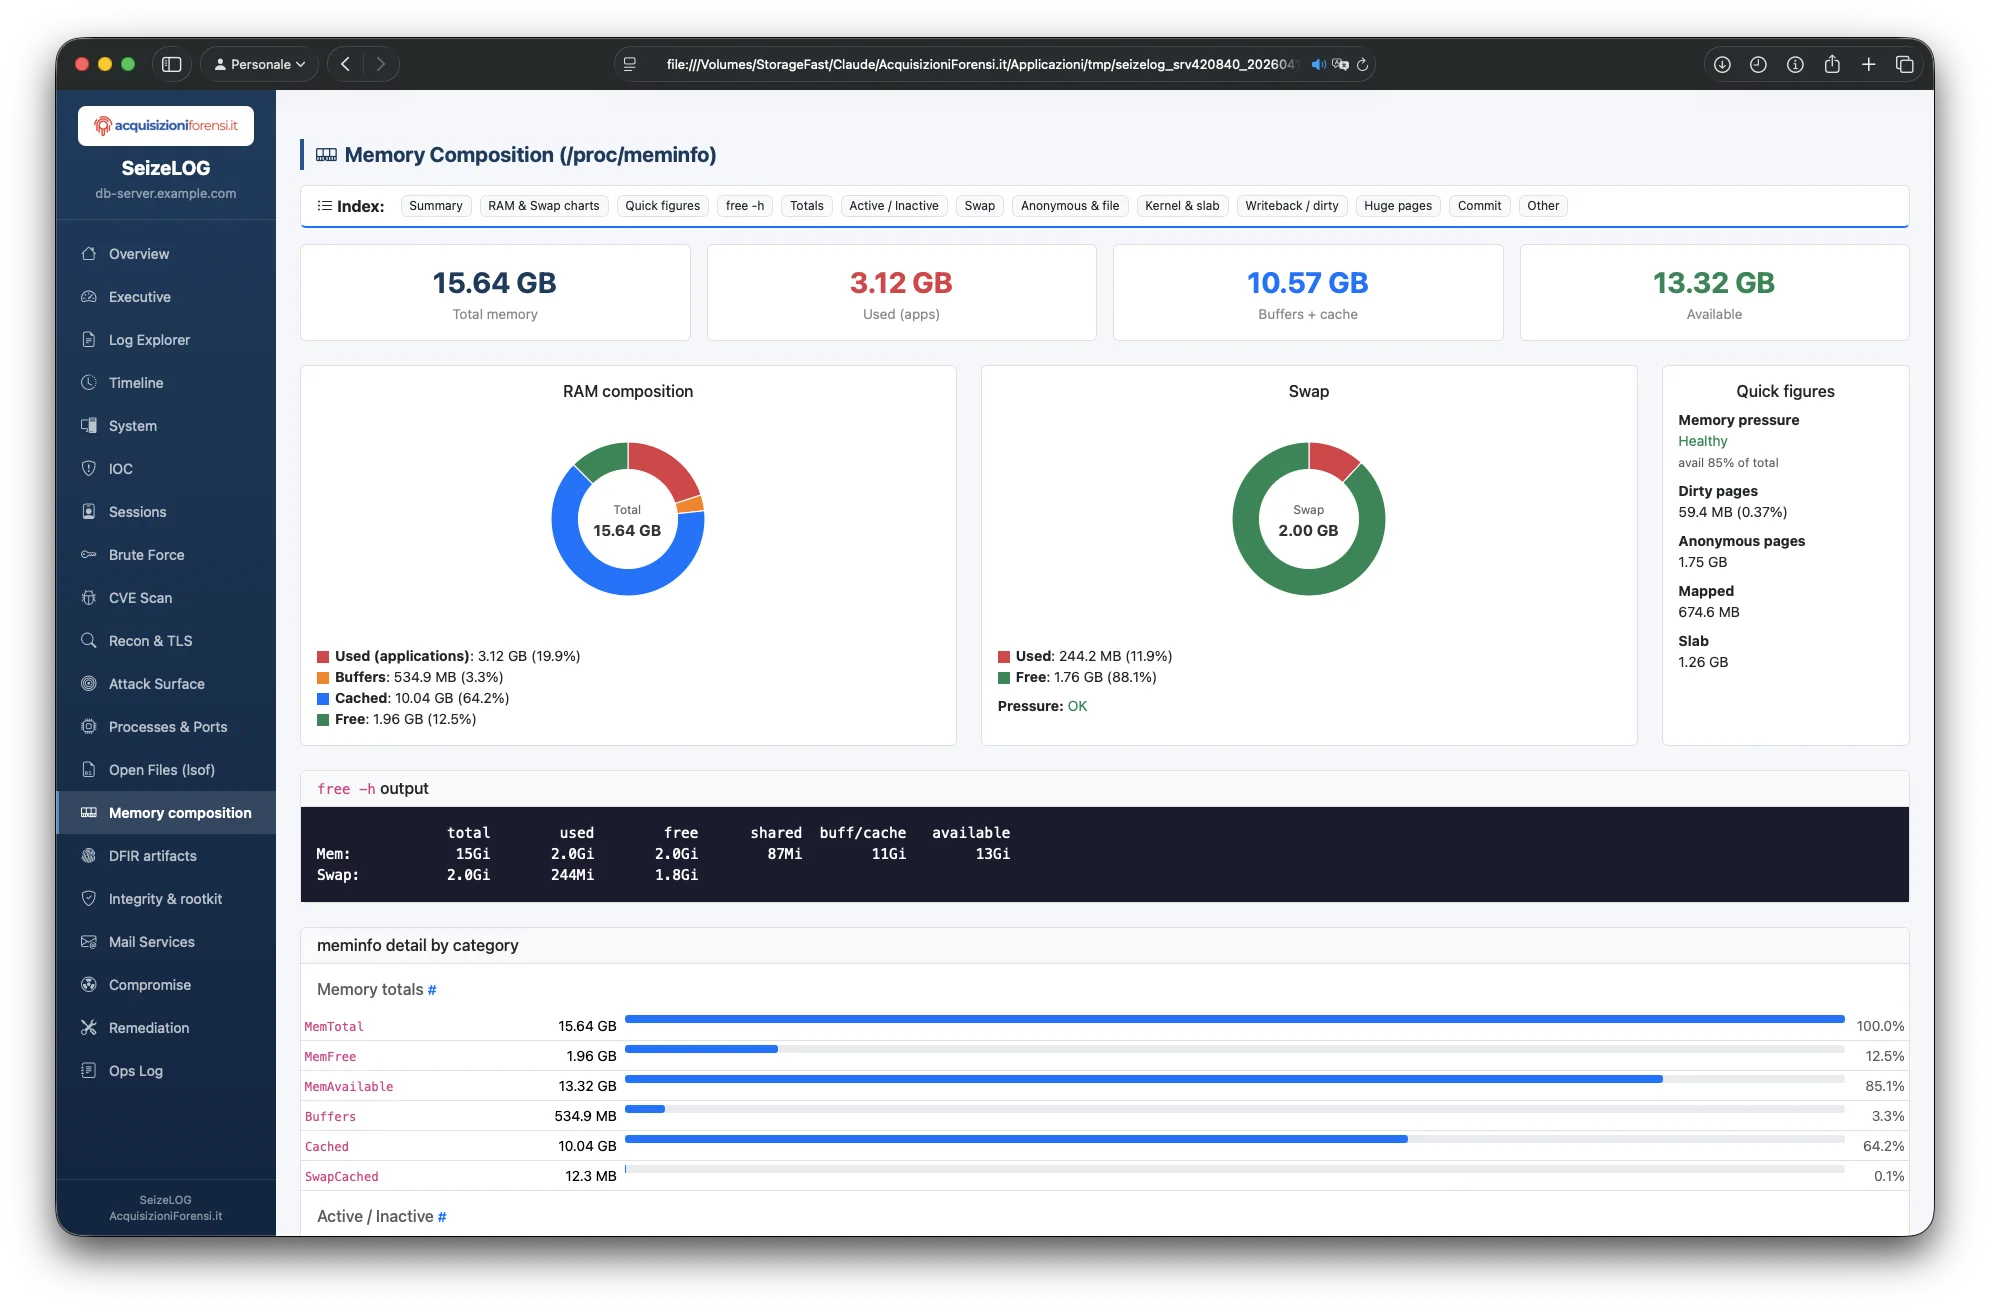The height and width of the screenshot is (1310, 1990).
Task: Click the back navigation arrow
Action: point(345,64)
